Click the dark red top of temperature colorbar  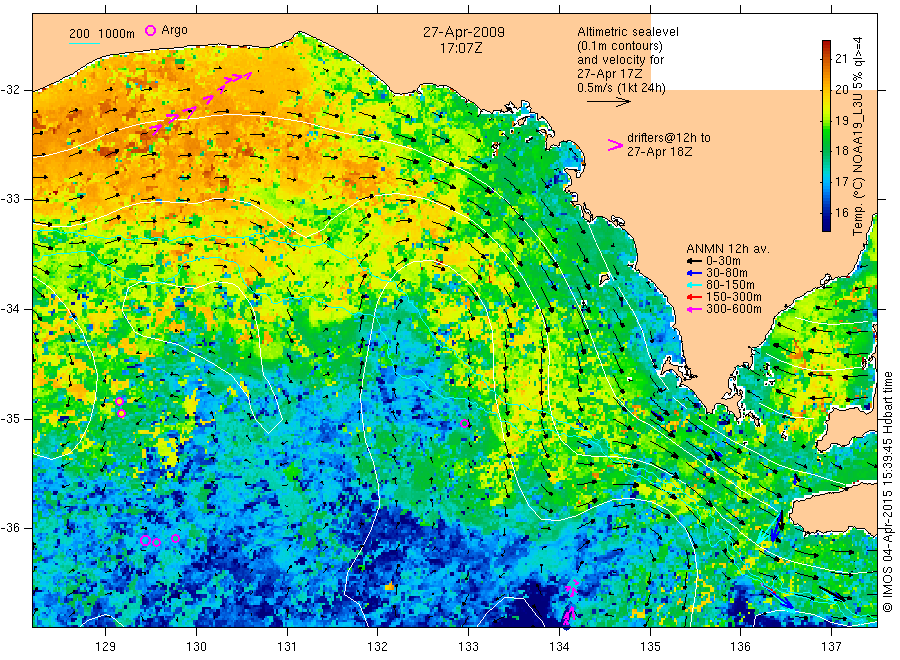tap(826, 45)
